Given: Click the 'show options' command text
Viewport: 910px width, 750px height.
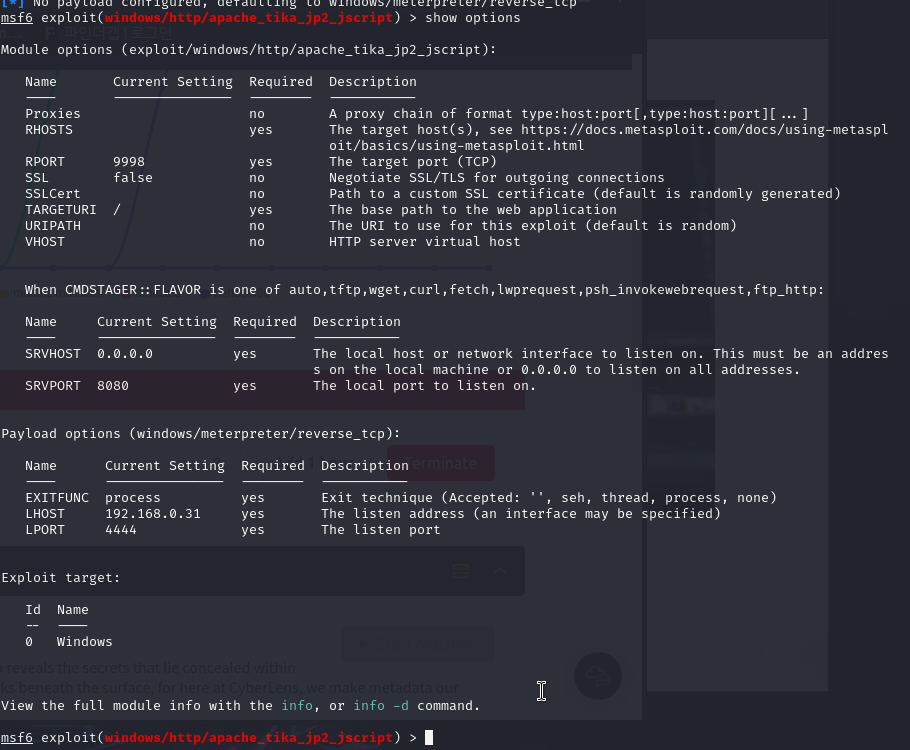Looking at the screenshot, I should coord(473,18).
